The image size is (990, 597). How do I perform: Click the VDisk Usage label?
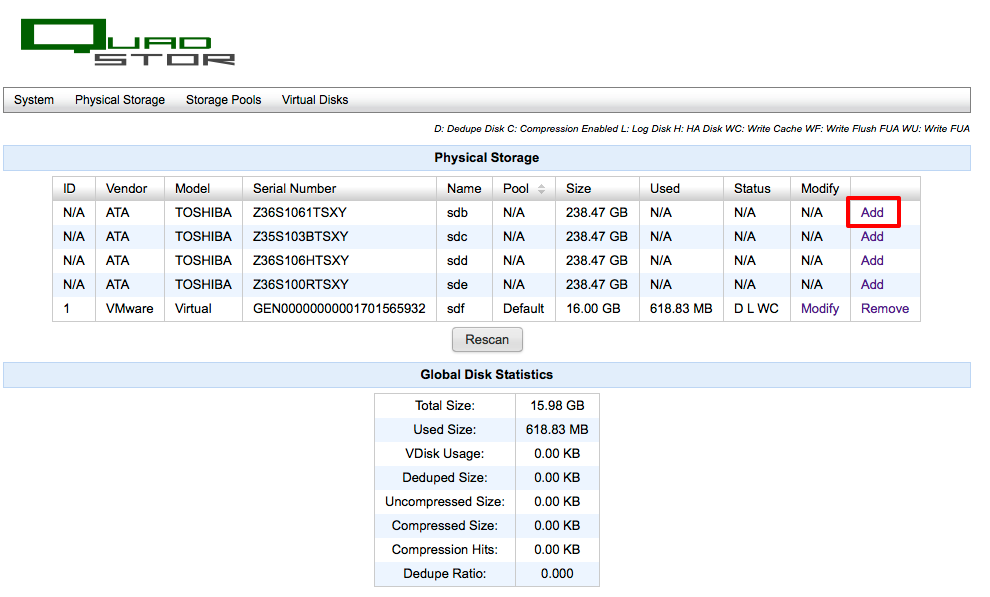tap(444, 454)
